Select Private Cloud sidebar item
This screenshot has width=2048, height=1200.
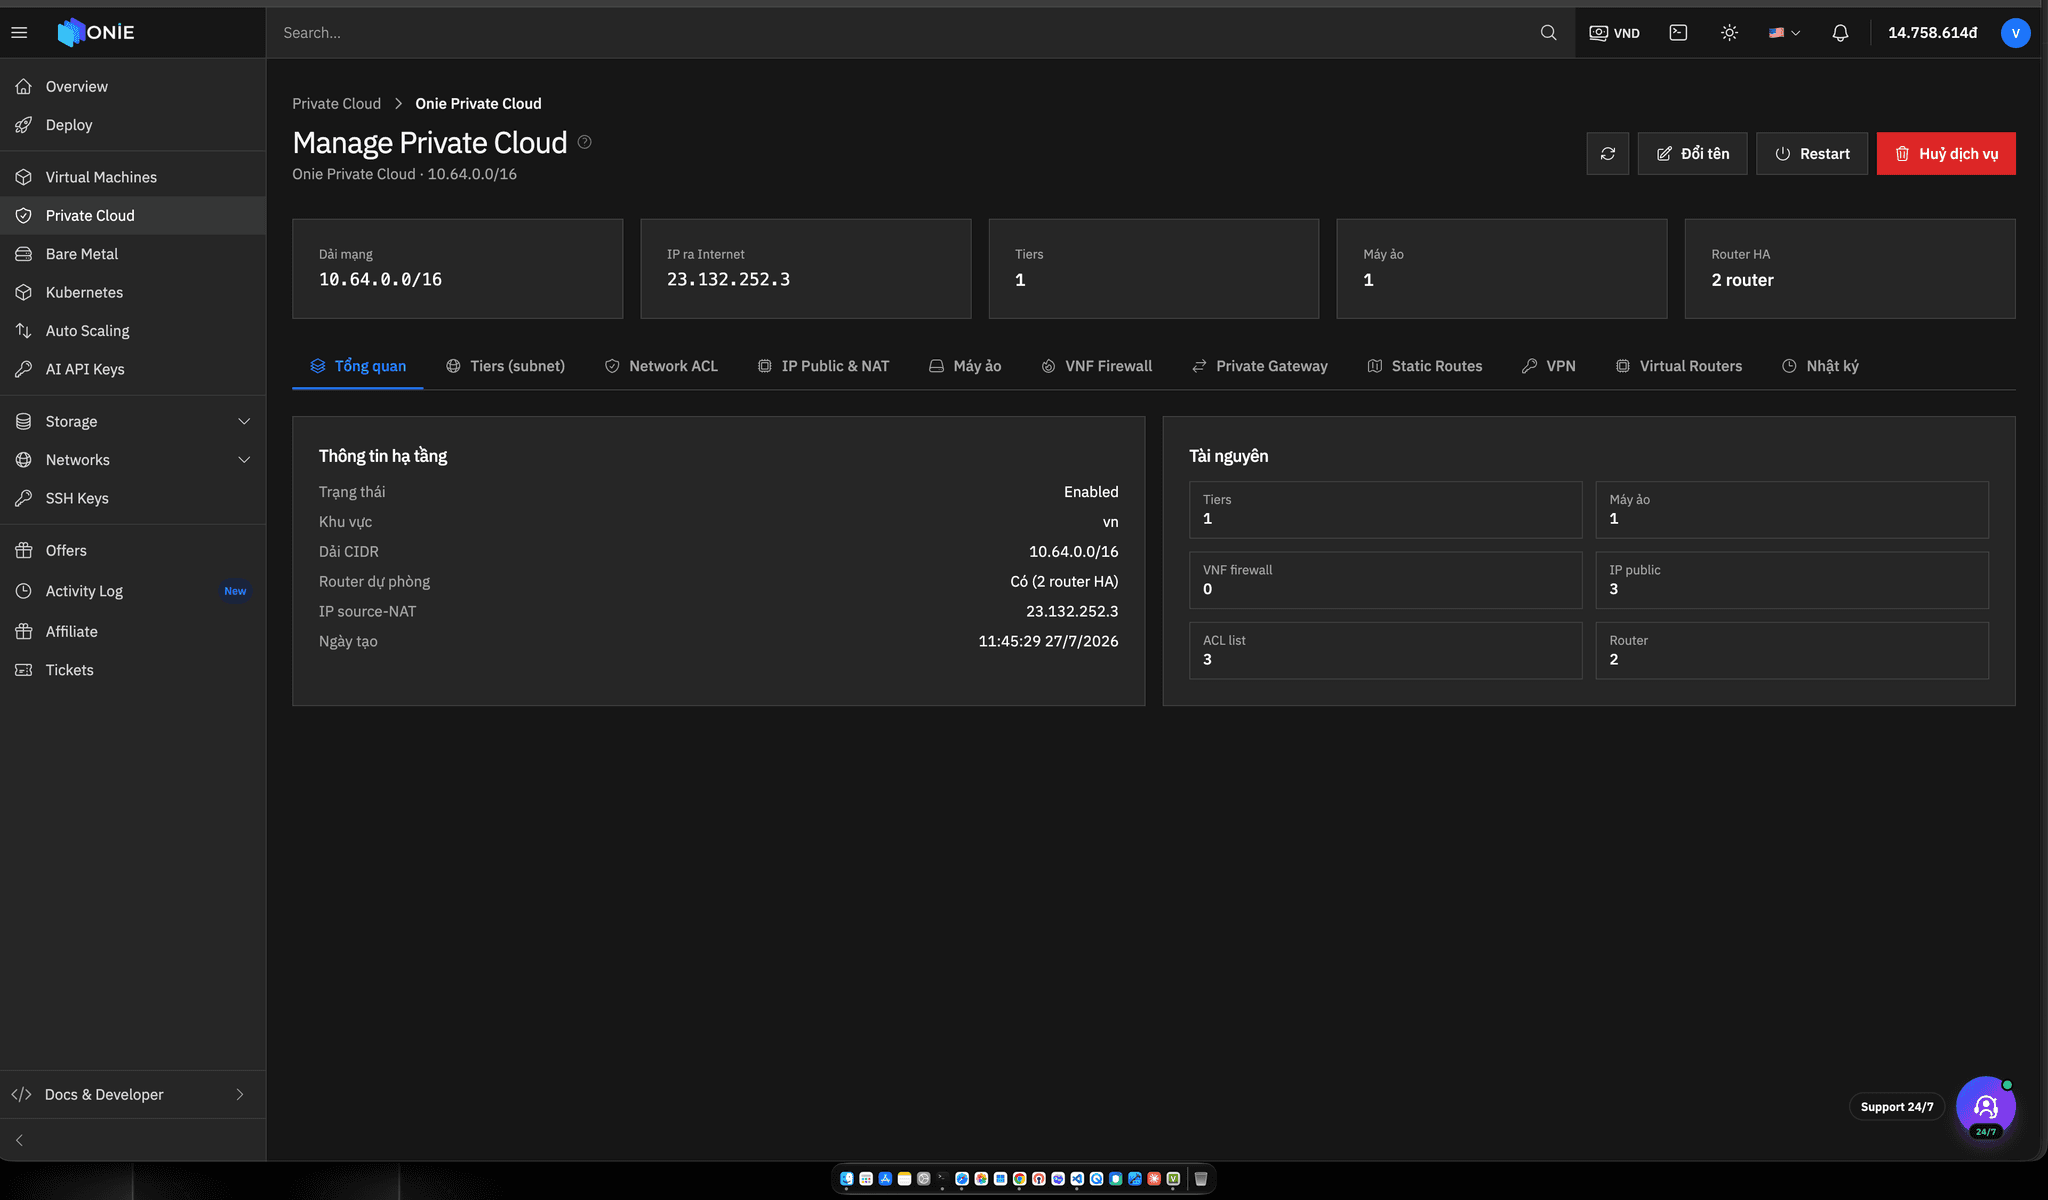pos(133,215)
